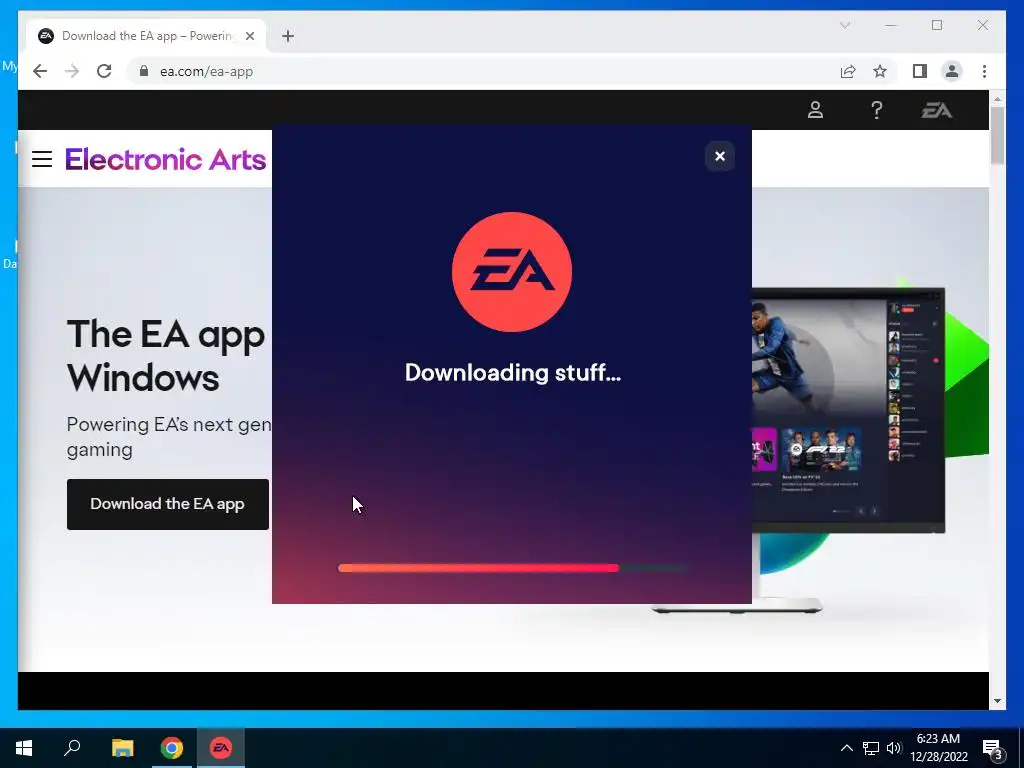The width and height of the screenshot is (1024, 768).
Task: Click the Electronic Arts logo link
Action: click(165, 159)
